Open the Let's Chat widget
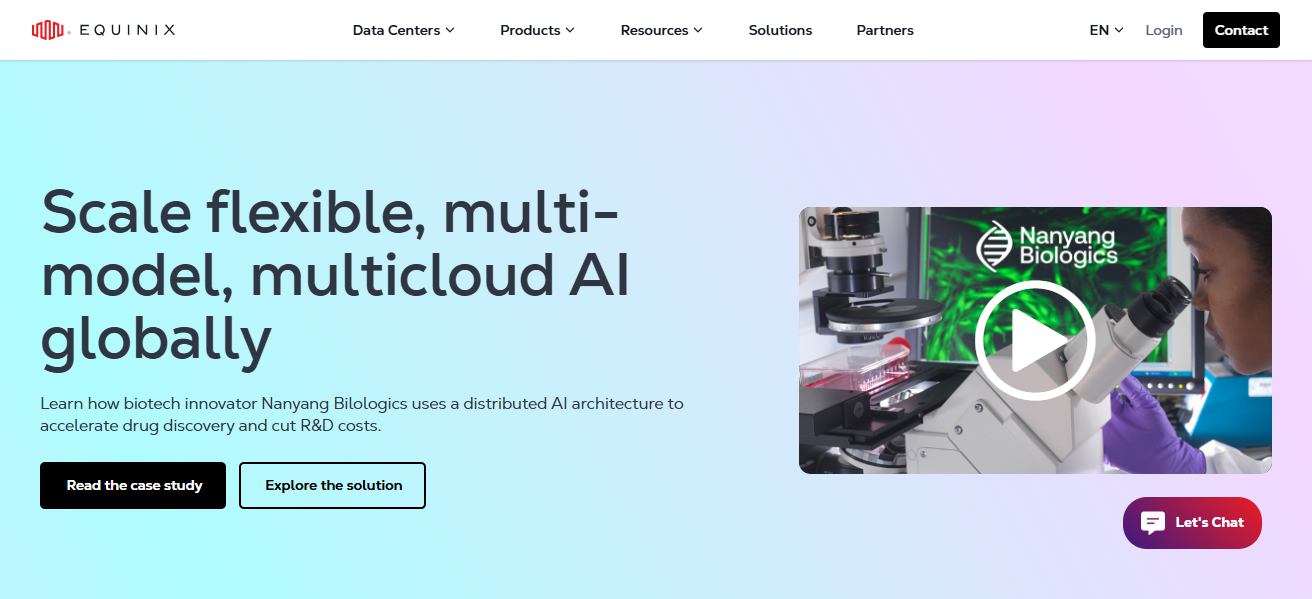1312x599 pixels. (x=1192, y=523)
